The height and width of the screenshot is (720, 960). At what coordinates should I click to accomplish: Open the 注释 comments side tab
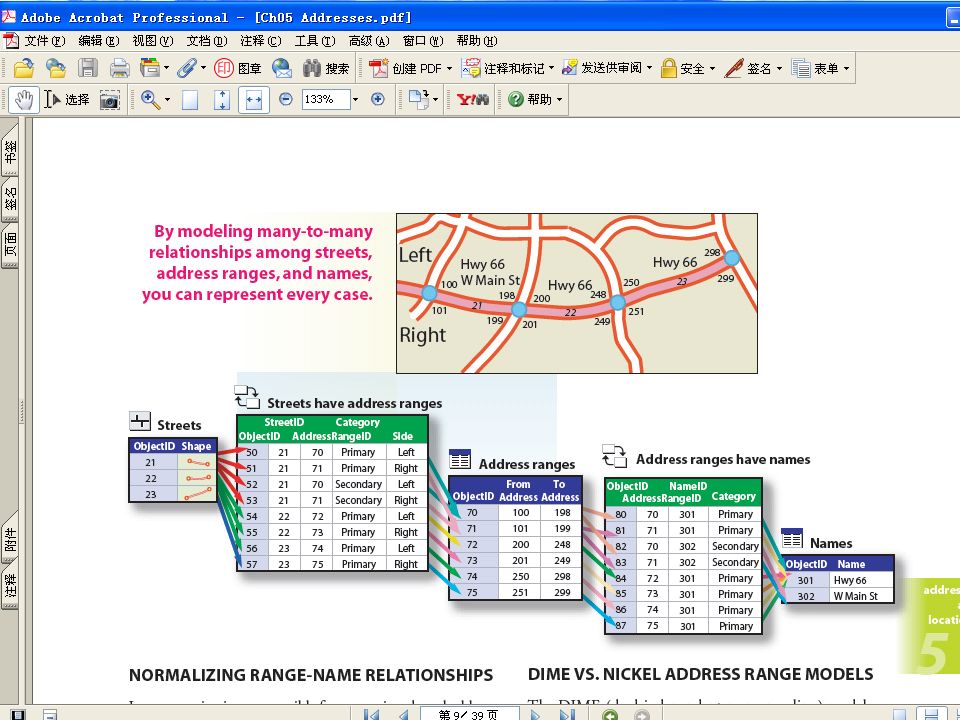tap(10, 585)
